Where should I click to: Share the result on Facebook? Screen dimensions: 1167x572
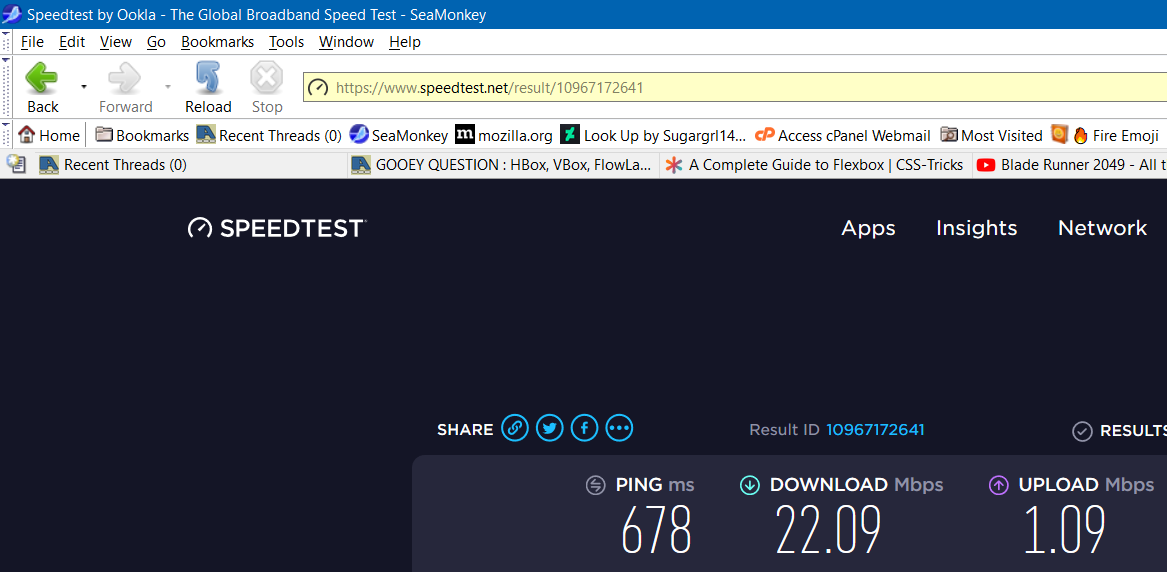tap(584, 429)
